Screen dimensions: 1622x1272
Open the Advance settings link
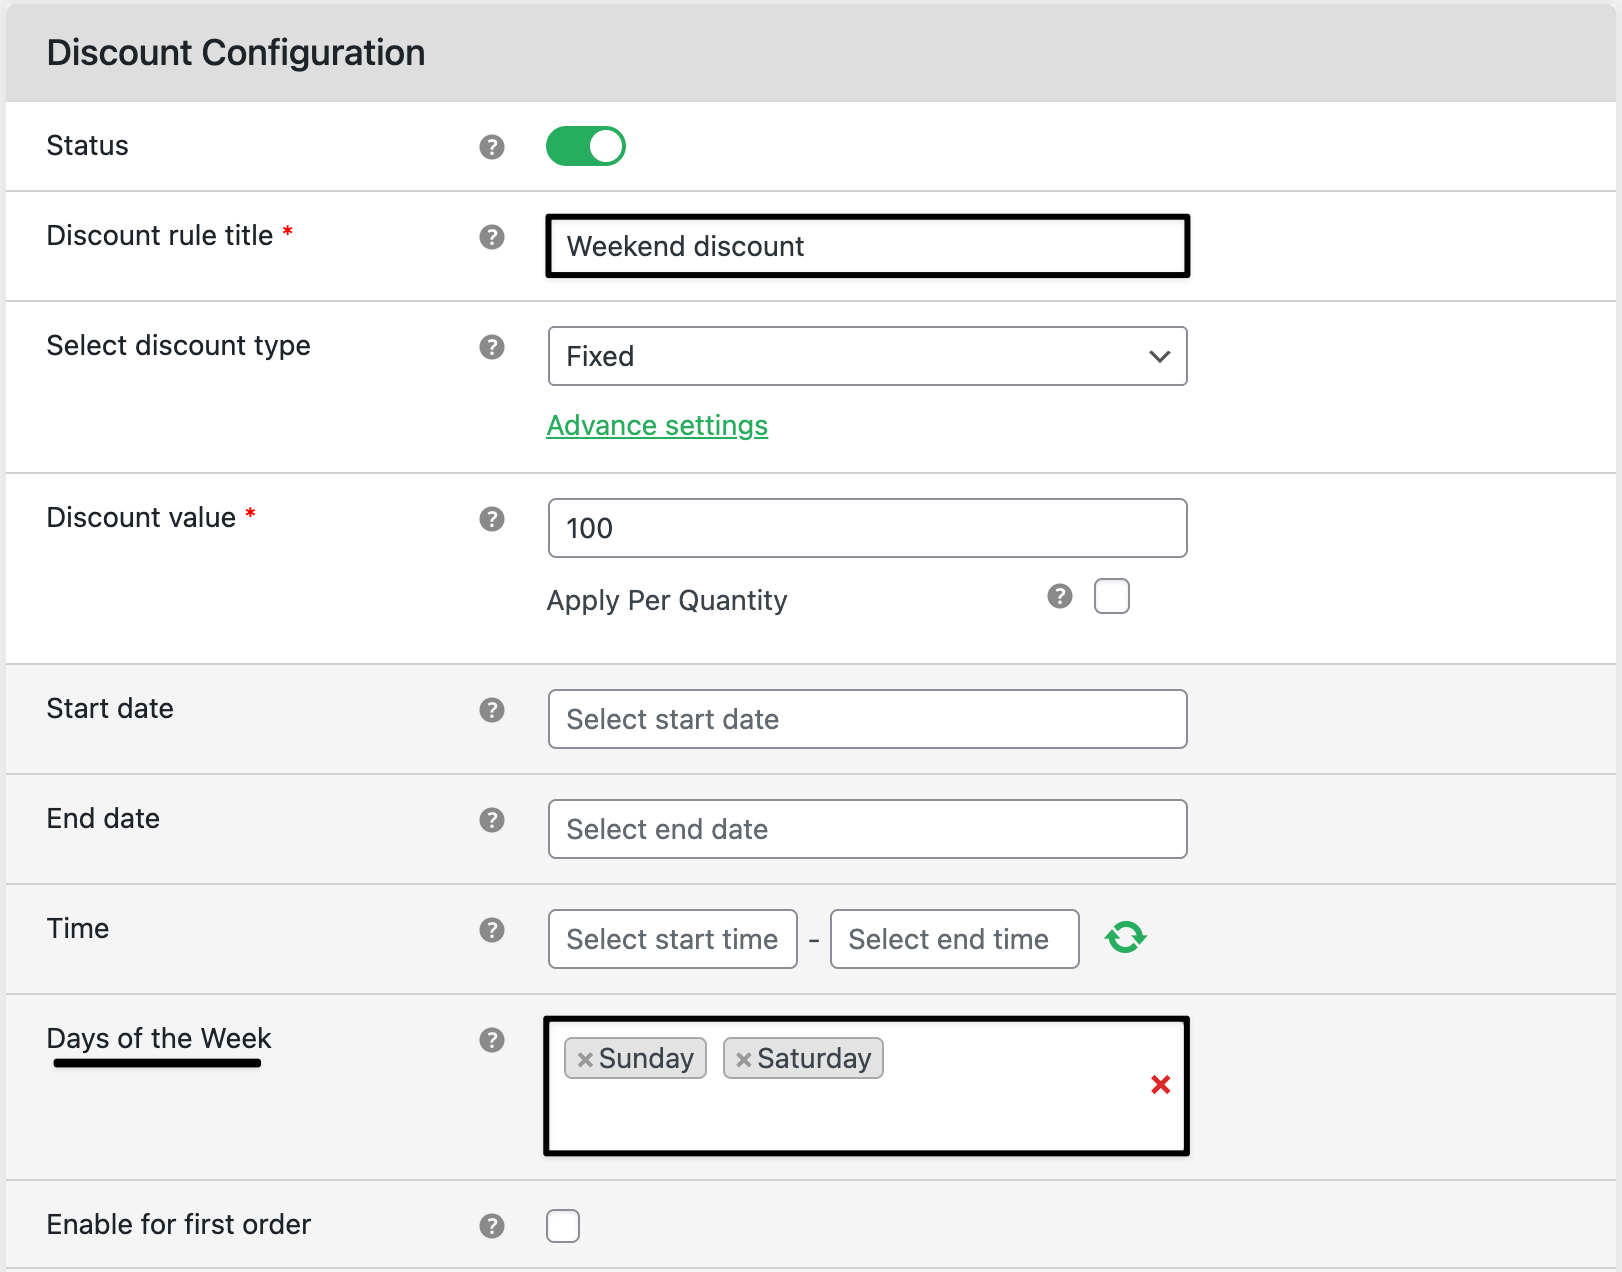click(657, 426)
